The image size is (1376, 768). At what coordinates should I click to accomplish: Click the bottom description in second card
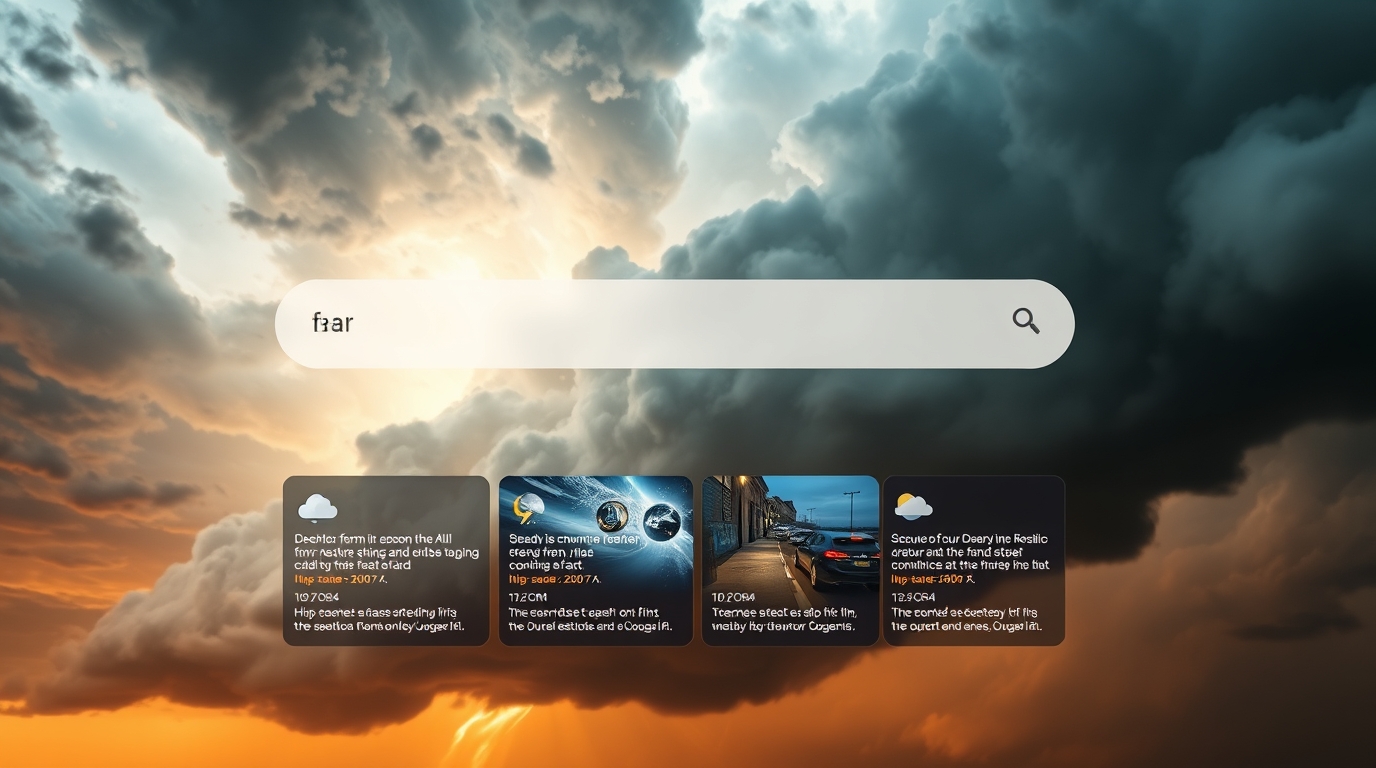[x=589, y=619]
